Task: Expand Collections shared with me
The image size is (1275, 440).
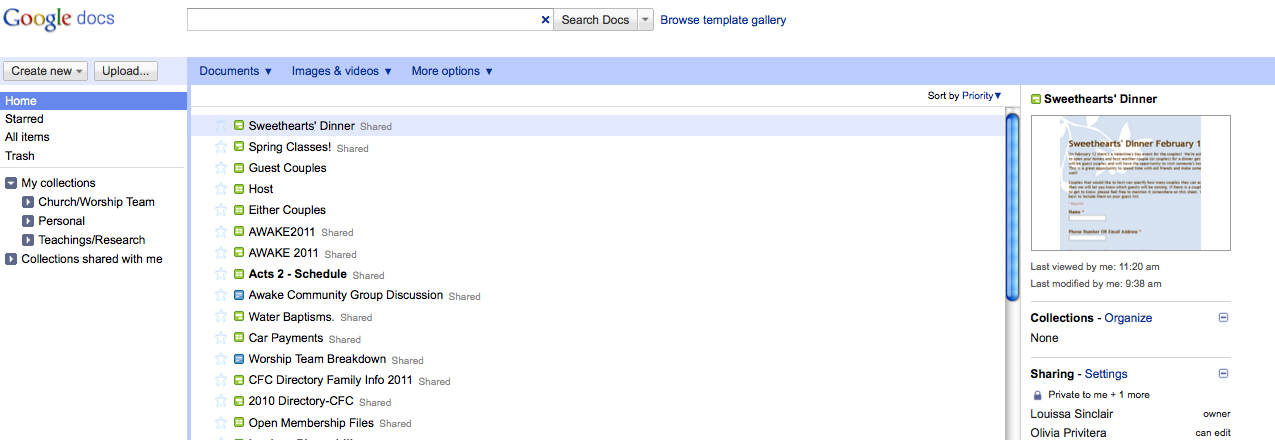Action: [11, 259]
